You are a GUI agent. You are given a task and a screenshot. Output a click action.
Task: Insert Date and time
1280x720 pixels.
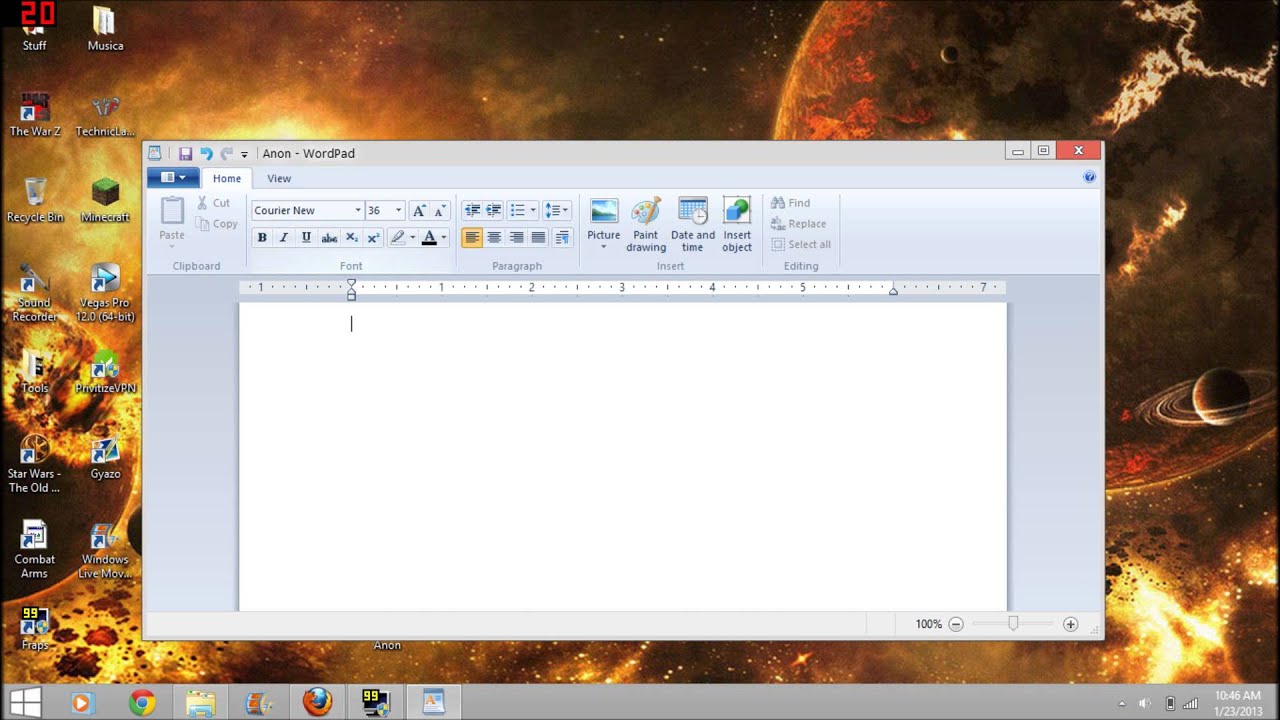[x=692, y=222]
